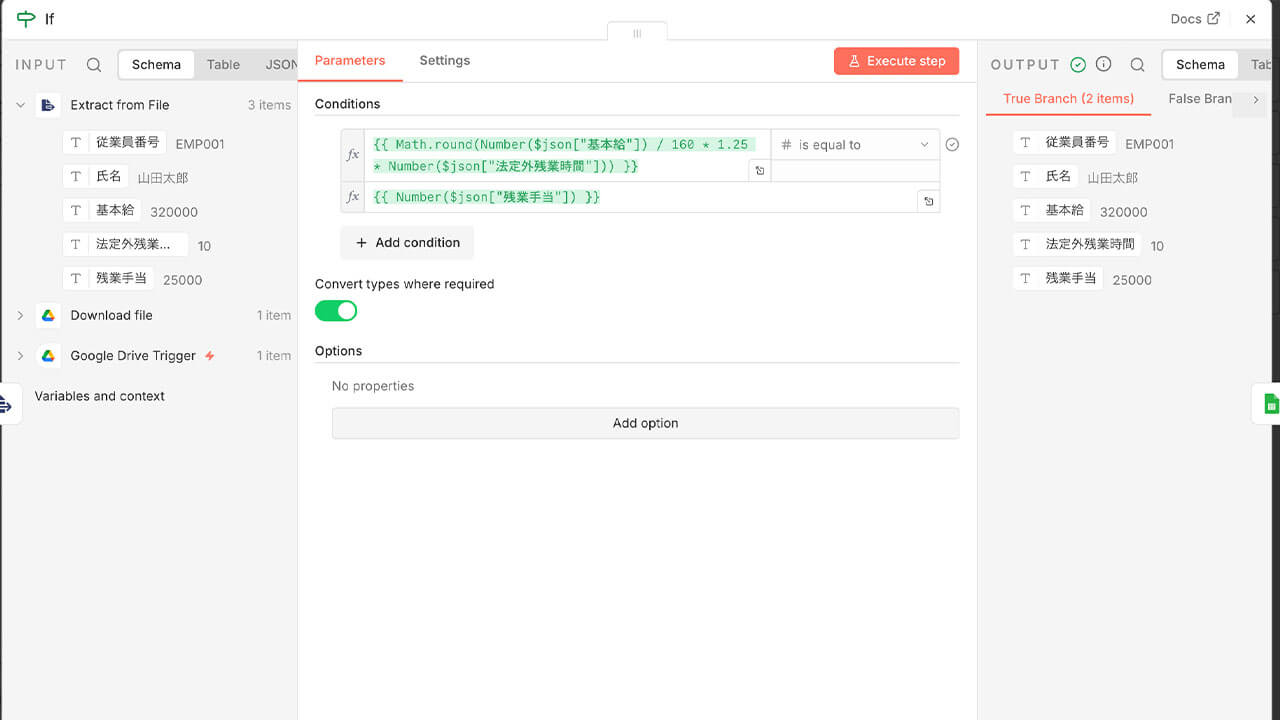
Task: Click the Google Sheets icon on right edge
Action: (1270, 403)
